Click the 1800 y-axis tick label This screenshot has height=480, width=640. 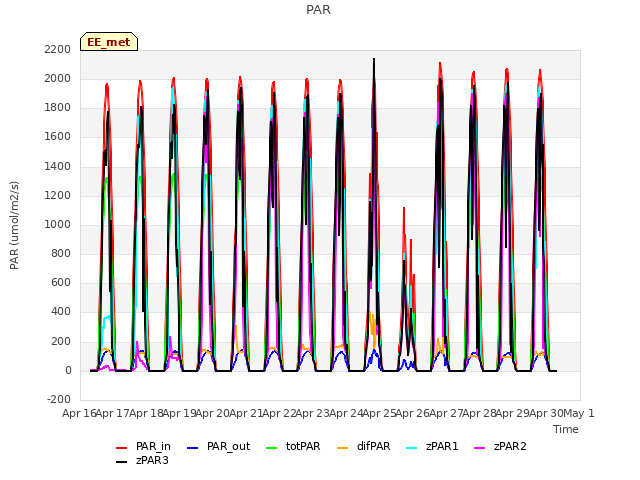(x=58, y=108)
